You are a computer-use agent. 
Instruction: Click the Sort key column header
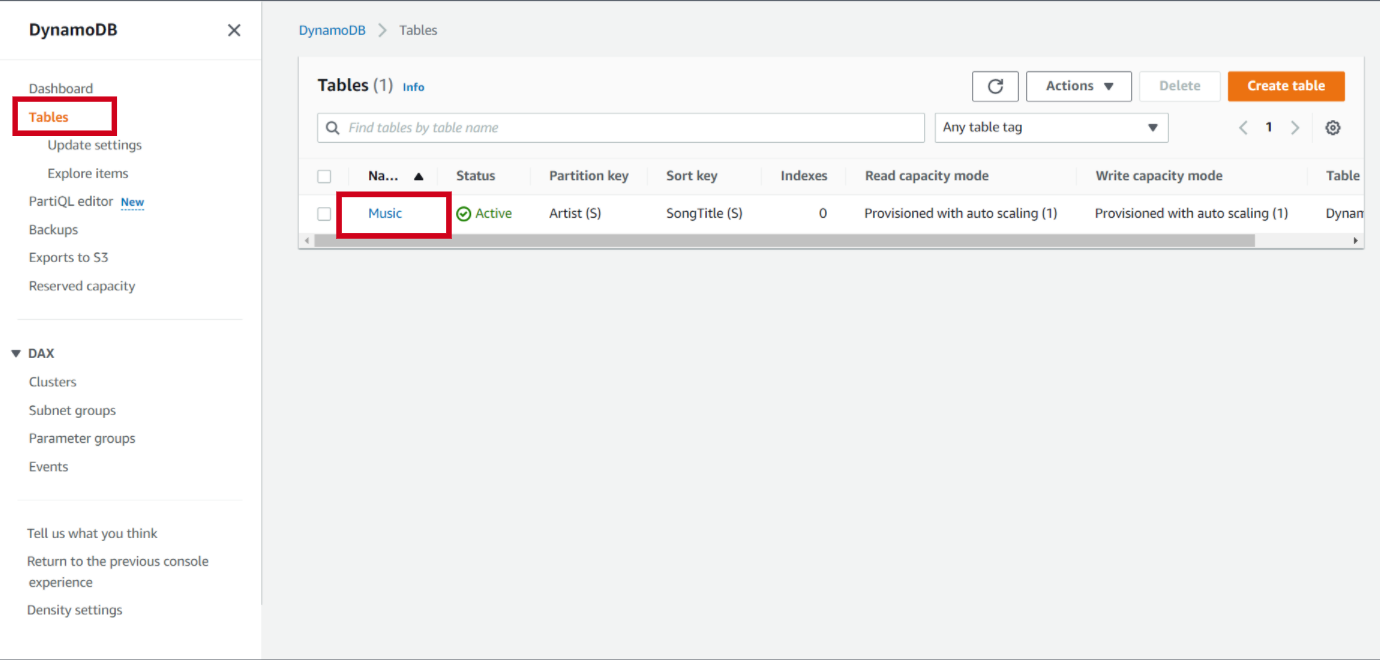[692, 176]
